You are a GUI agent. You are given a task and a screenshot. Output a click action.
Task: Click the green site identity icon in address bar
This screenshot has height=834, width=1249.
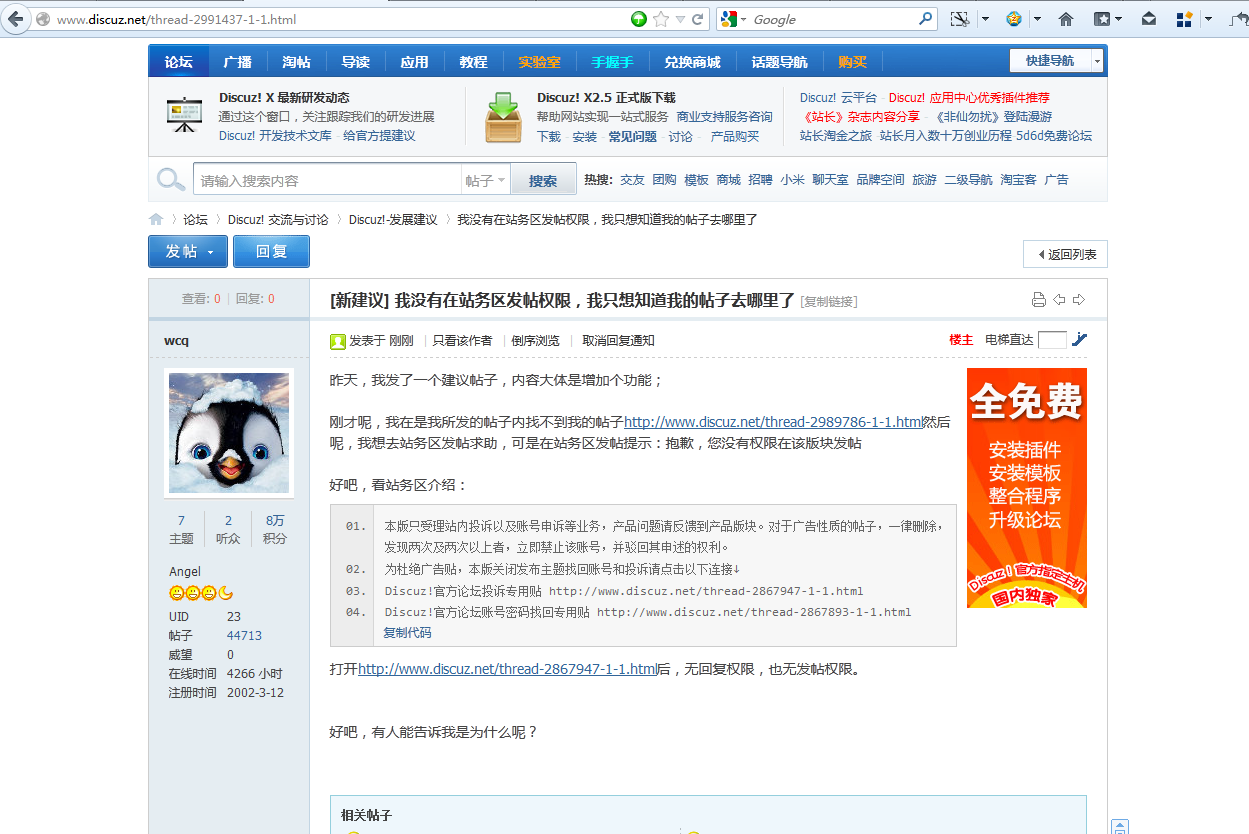point(639,19)
